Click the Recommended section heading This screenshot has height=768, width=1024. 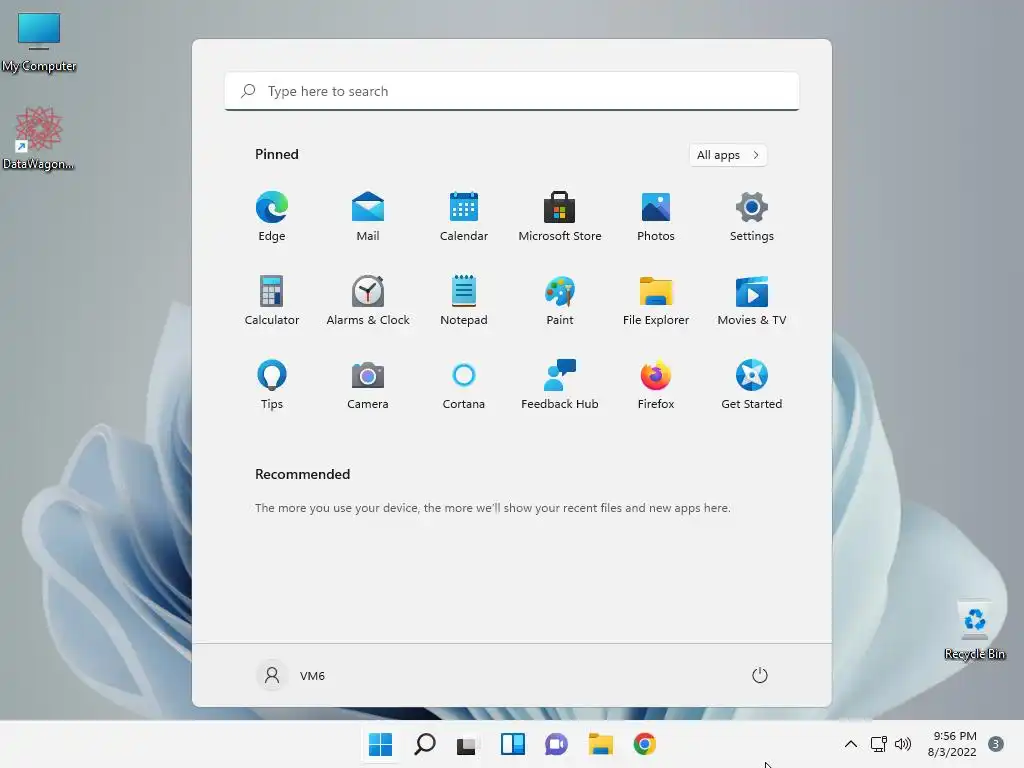[302, 474]
